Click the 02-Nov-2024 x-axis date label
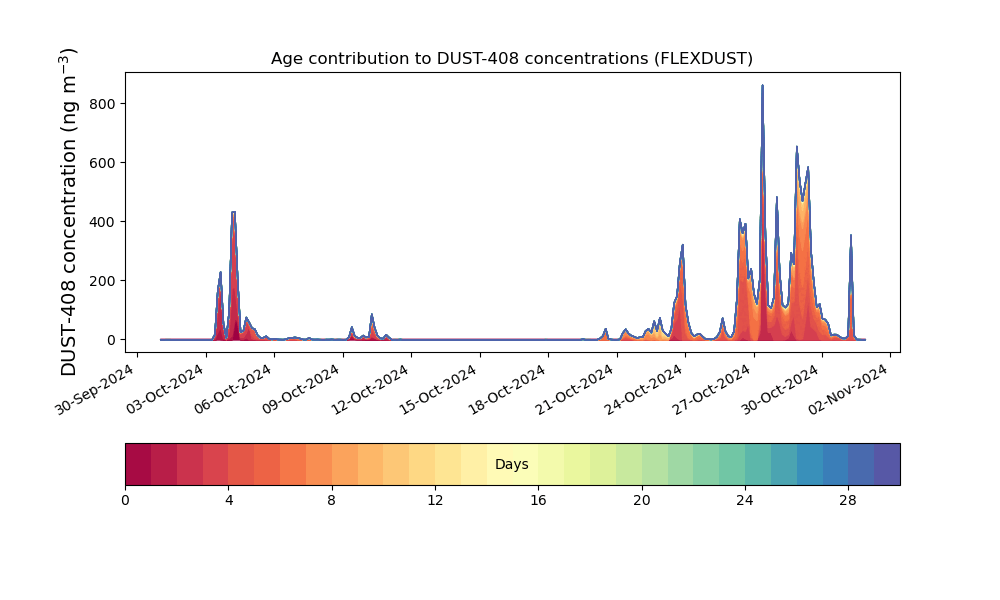 848,388
